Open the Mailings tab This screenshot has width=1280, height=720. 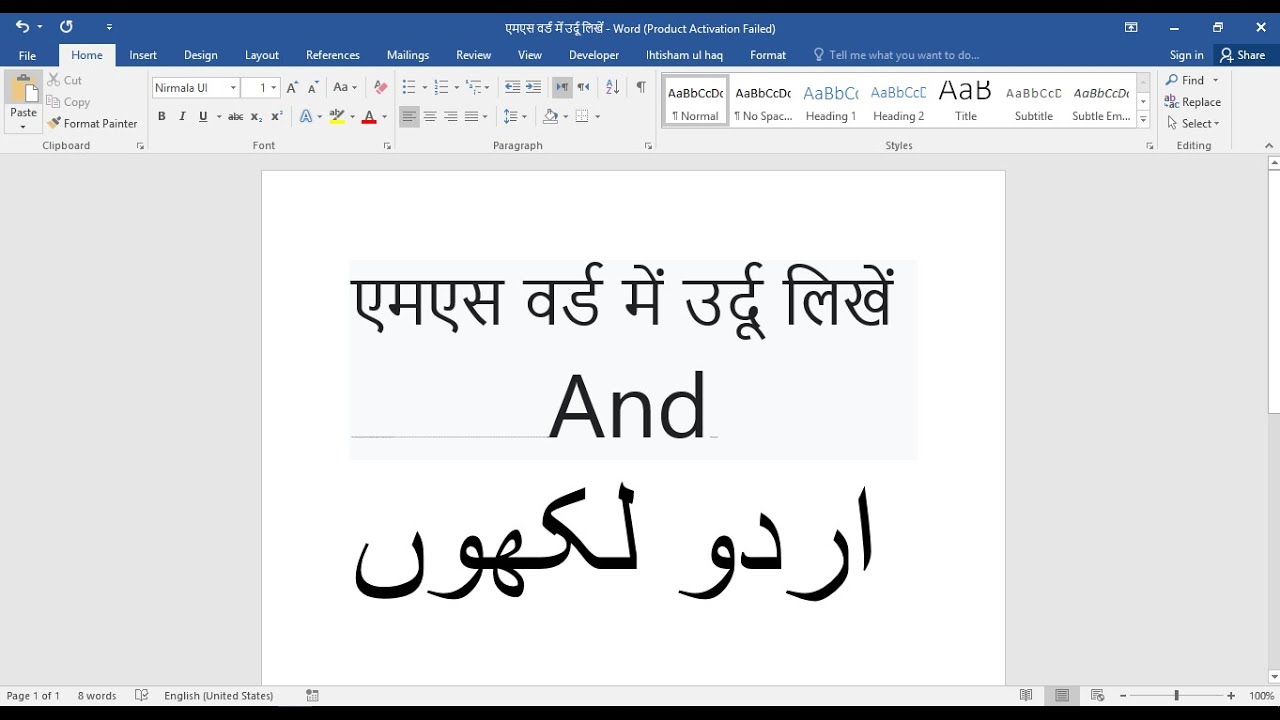pyautogui.click(x=408, y=55)
